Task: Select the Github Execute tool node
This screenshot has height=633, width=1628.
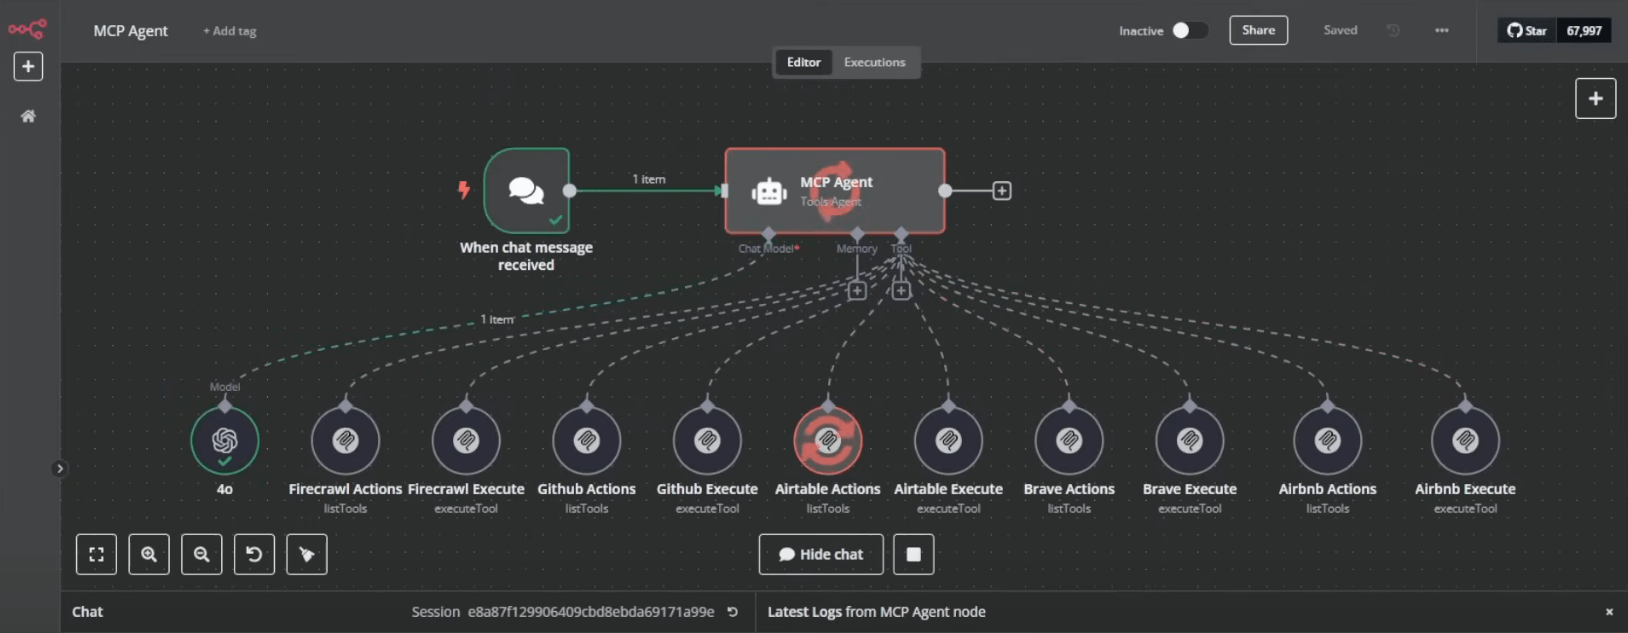Action: pos(707,441)
